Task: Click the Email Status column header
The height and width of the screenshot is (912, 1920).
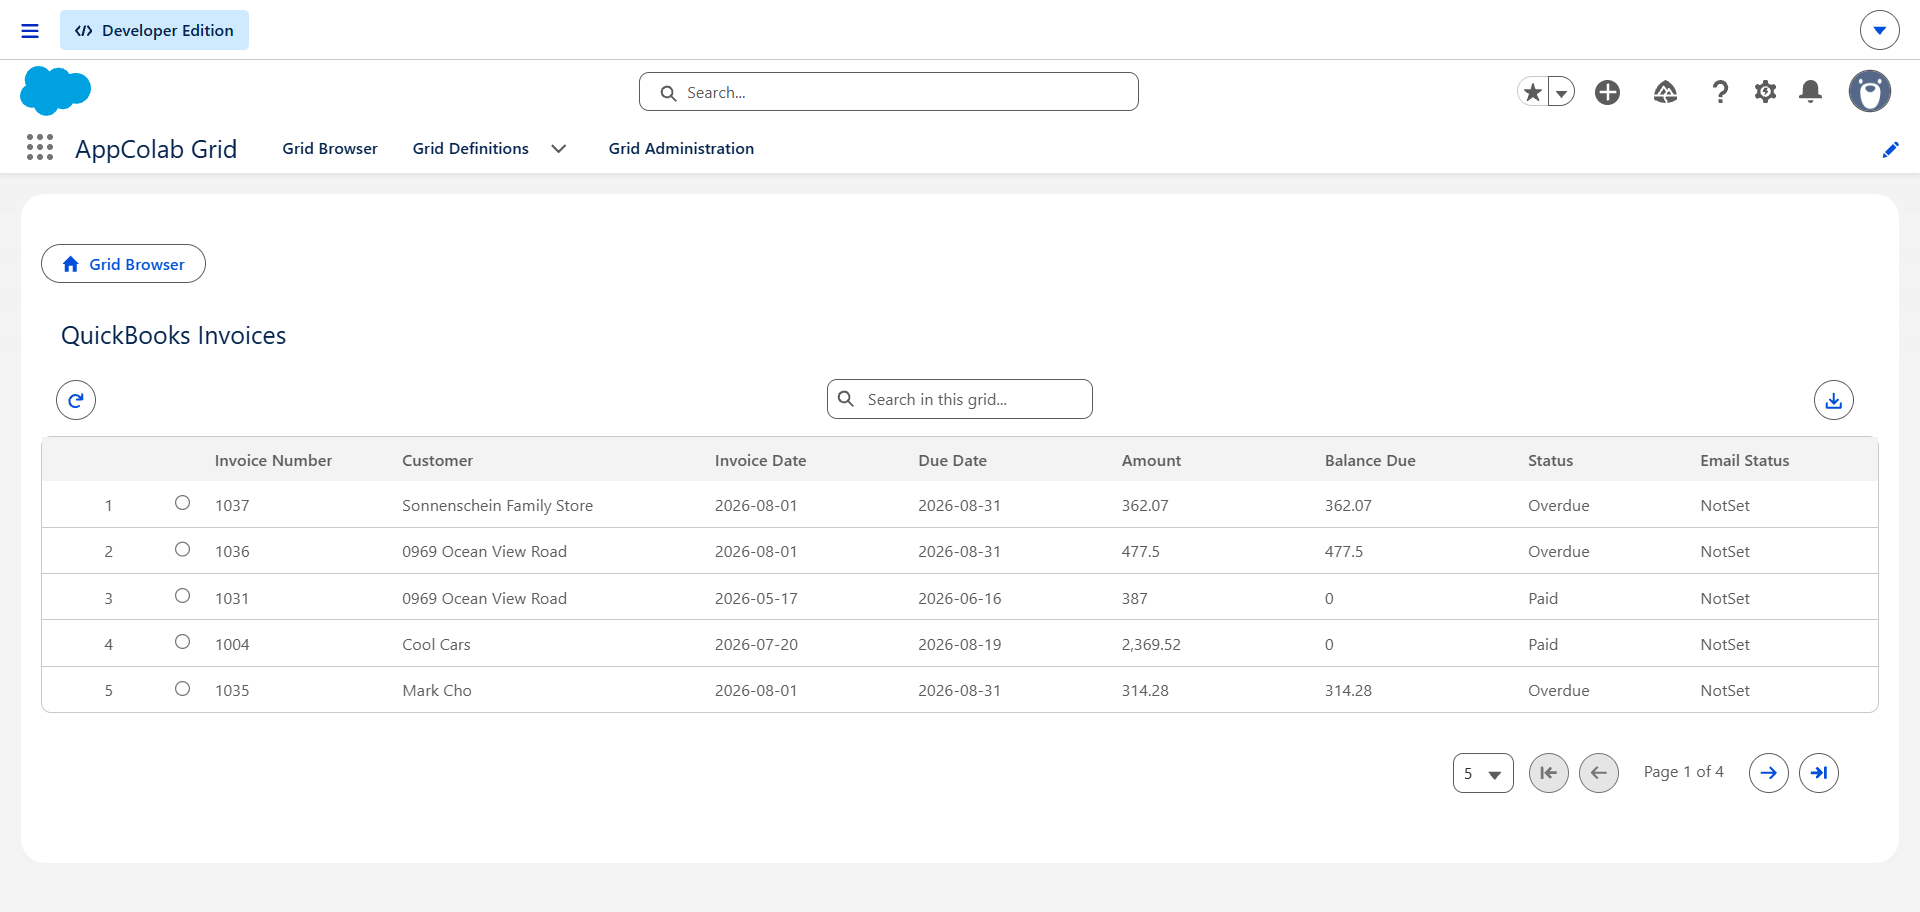Action: tap(1744, 460)
